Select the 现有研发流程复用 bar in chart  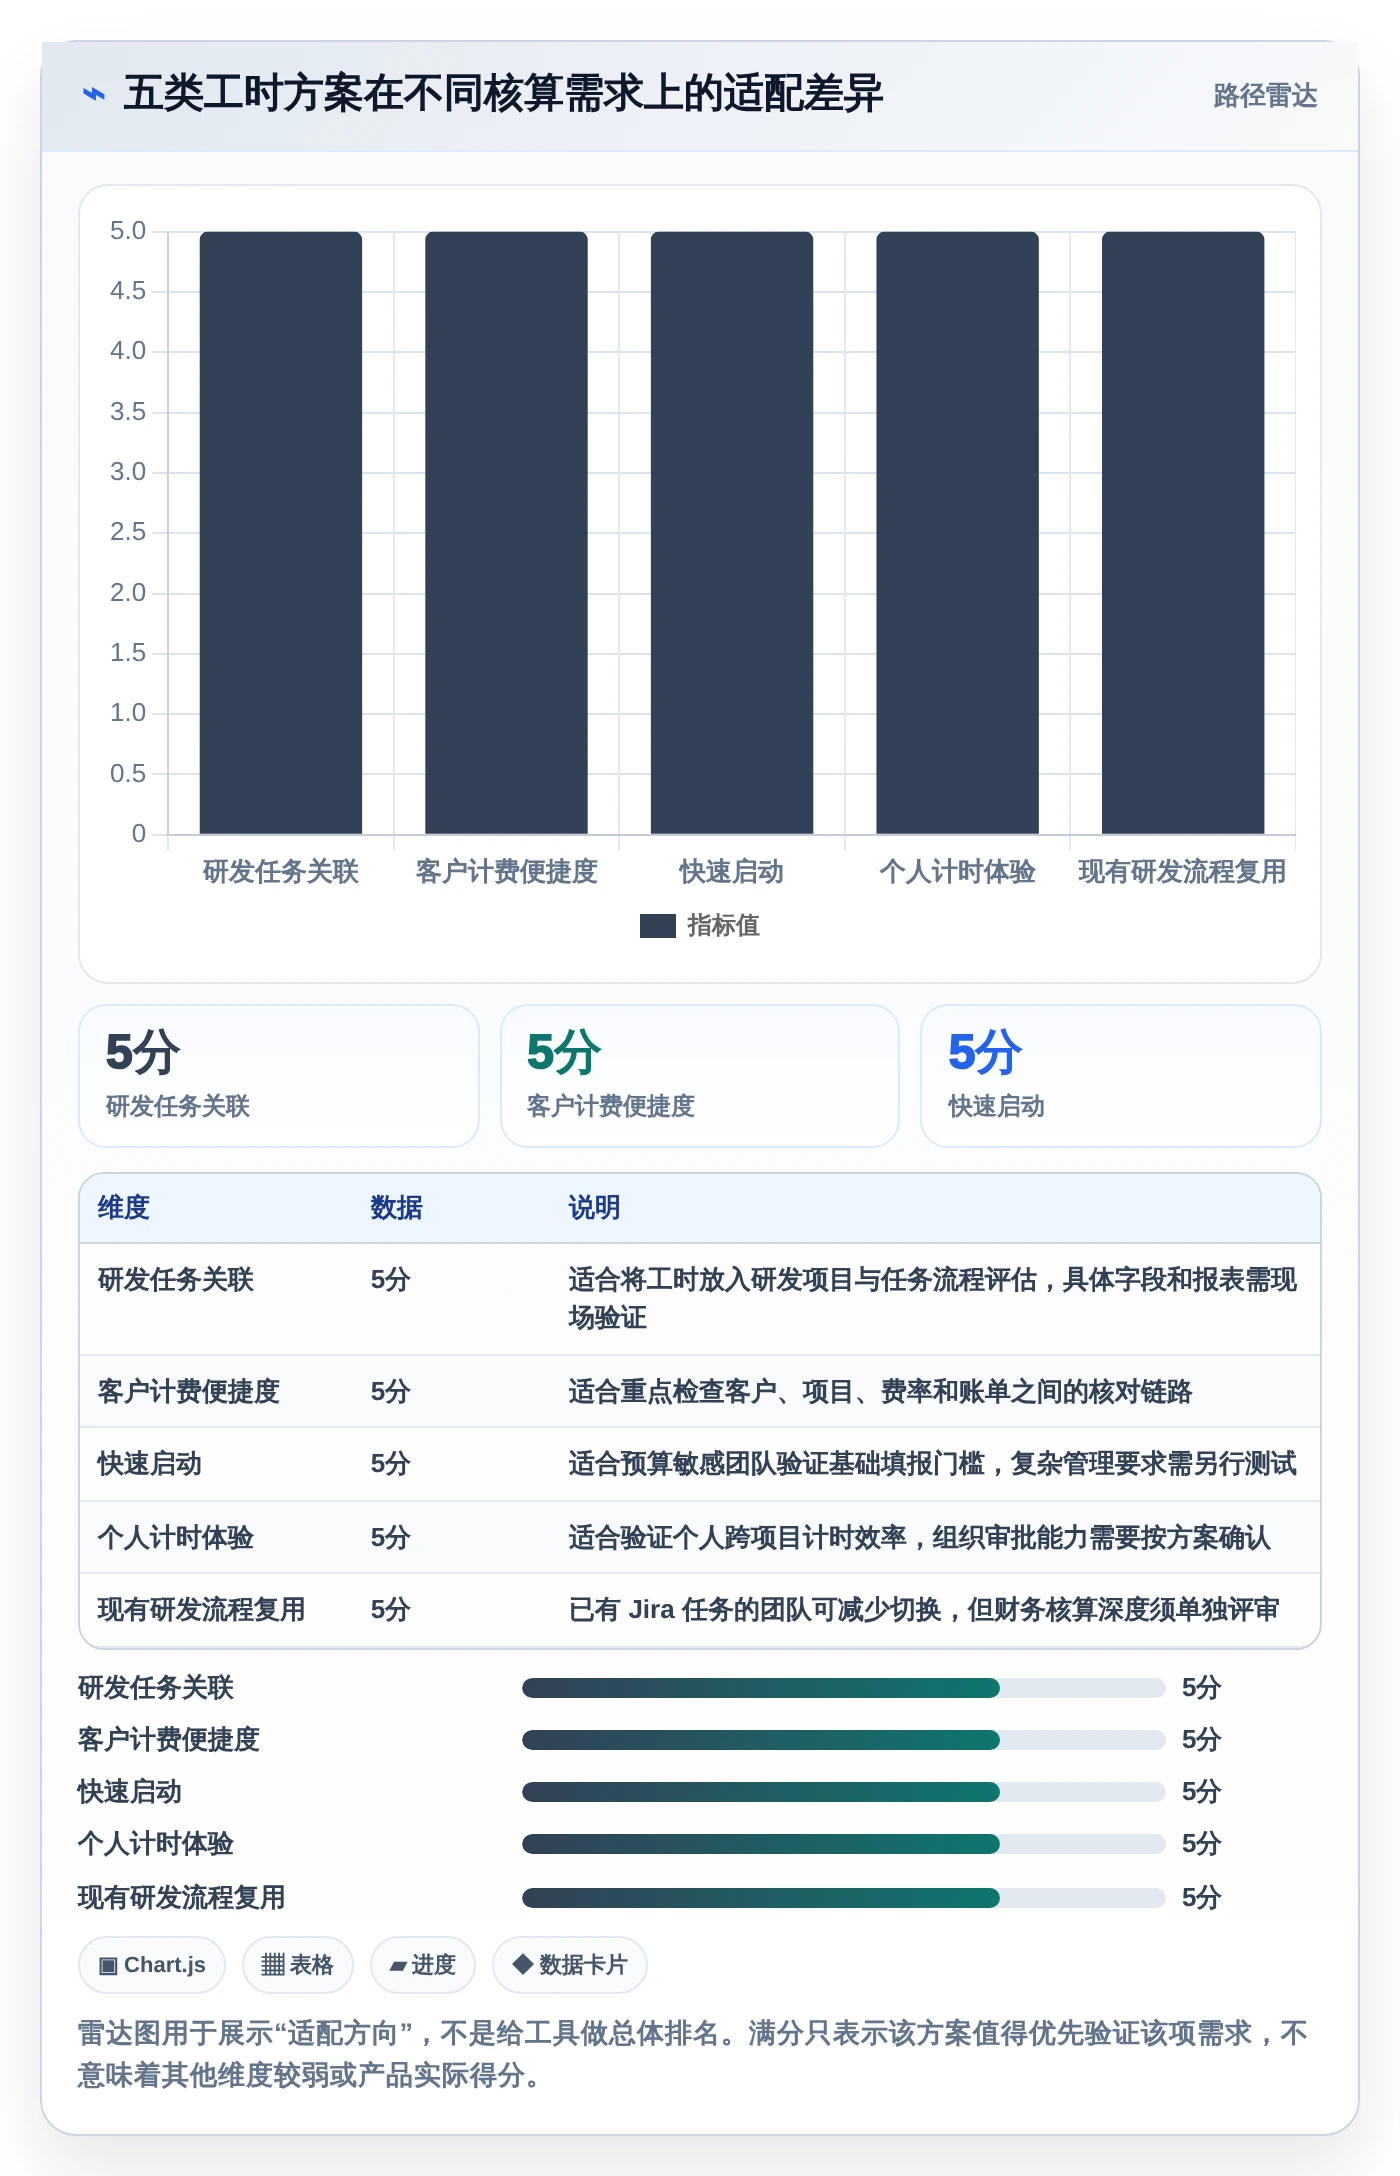pos(1183,533)
